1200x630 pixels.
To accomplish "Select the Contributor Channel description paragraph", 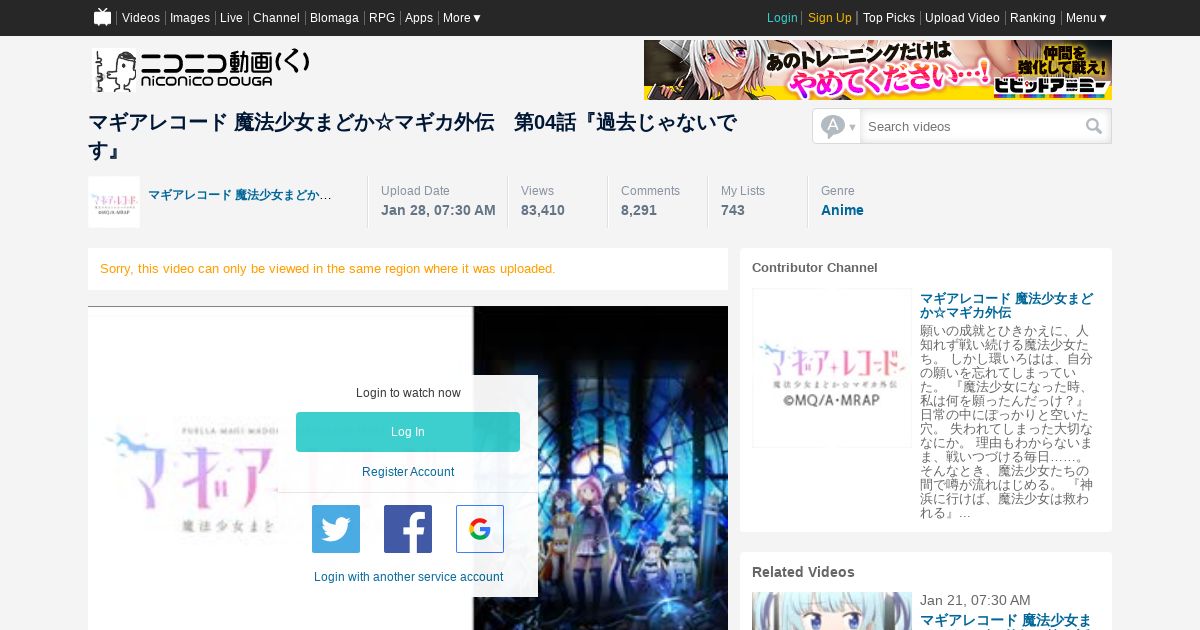I will pos(1006,422).
